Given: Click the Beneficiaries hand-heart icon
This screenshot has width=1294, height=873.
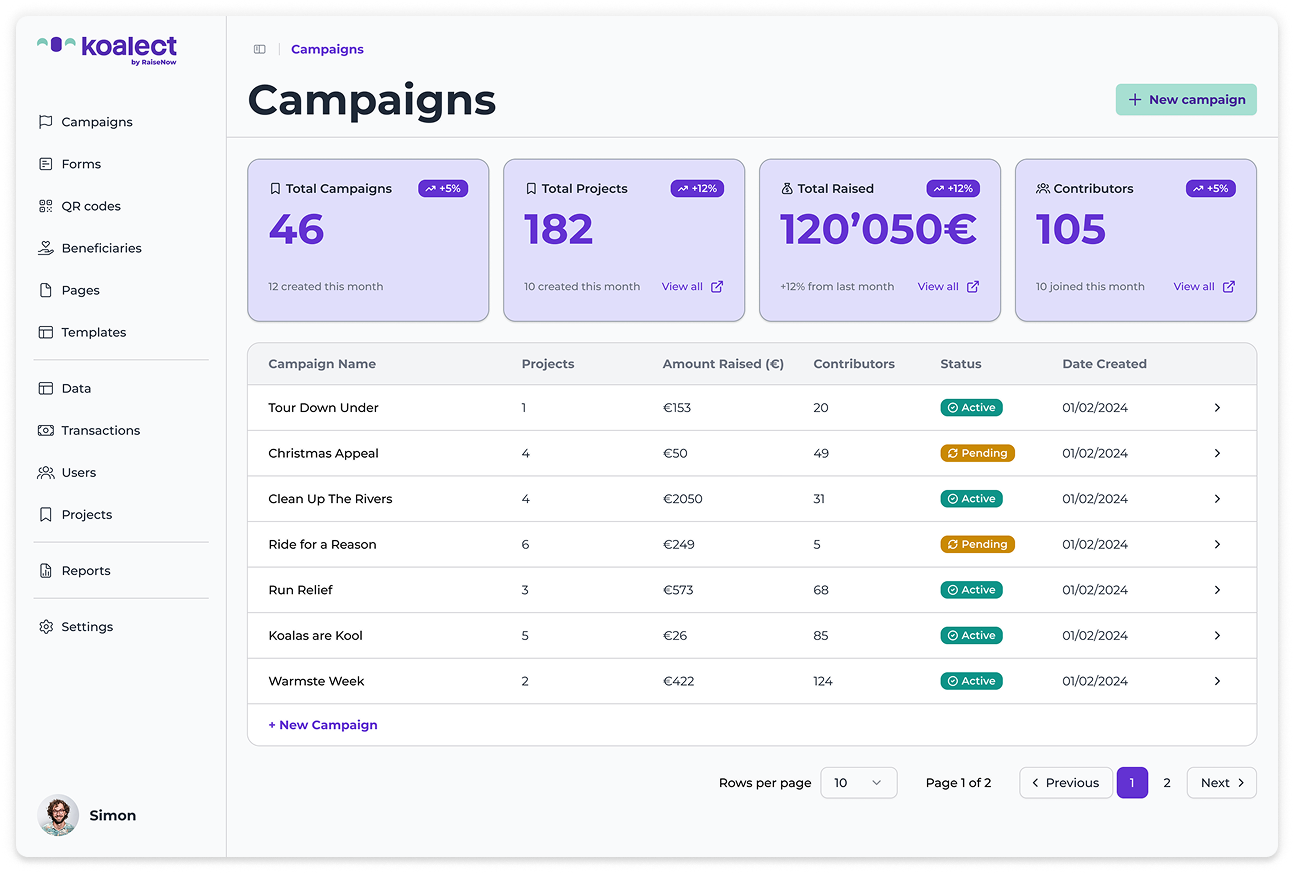Looking at the screenshot, I should click(x=45, y=248).
